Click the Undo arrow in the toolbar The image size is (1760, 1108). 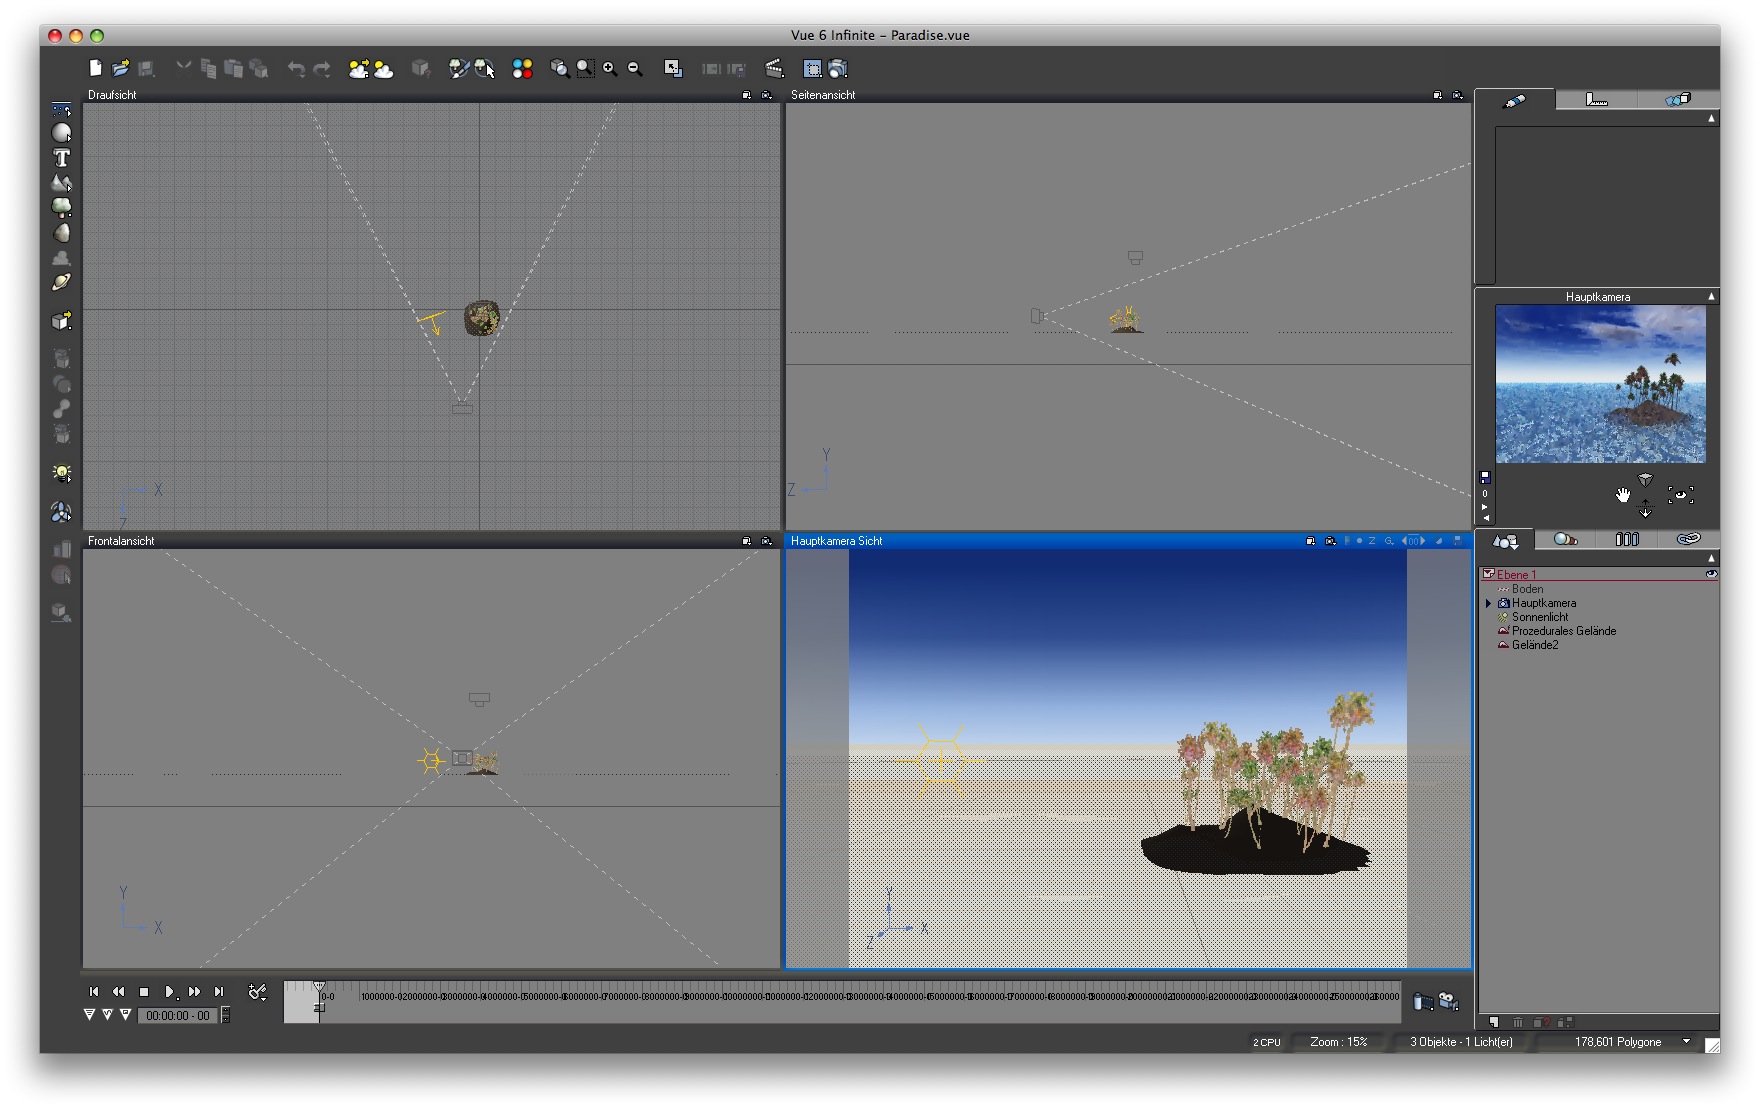297,68
